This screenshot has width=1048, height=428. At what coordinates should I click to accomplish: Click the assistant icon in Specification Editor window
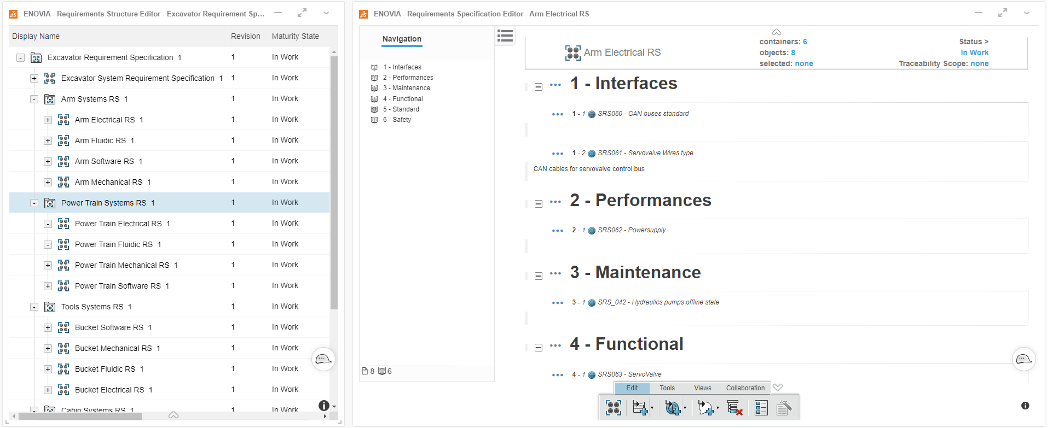1023,359
